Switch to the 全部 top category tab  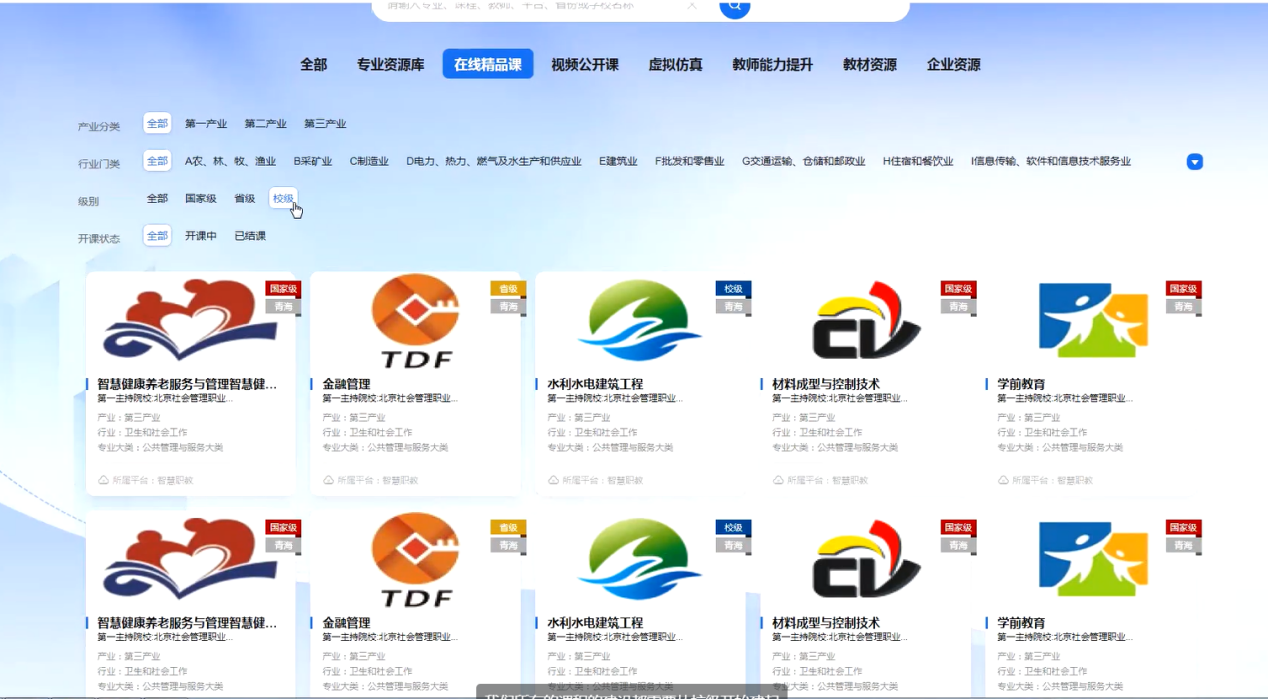pyautogui.click(x=314, y=64)
